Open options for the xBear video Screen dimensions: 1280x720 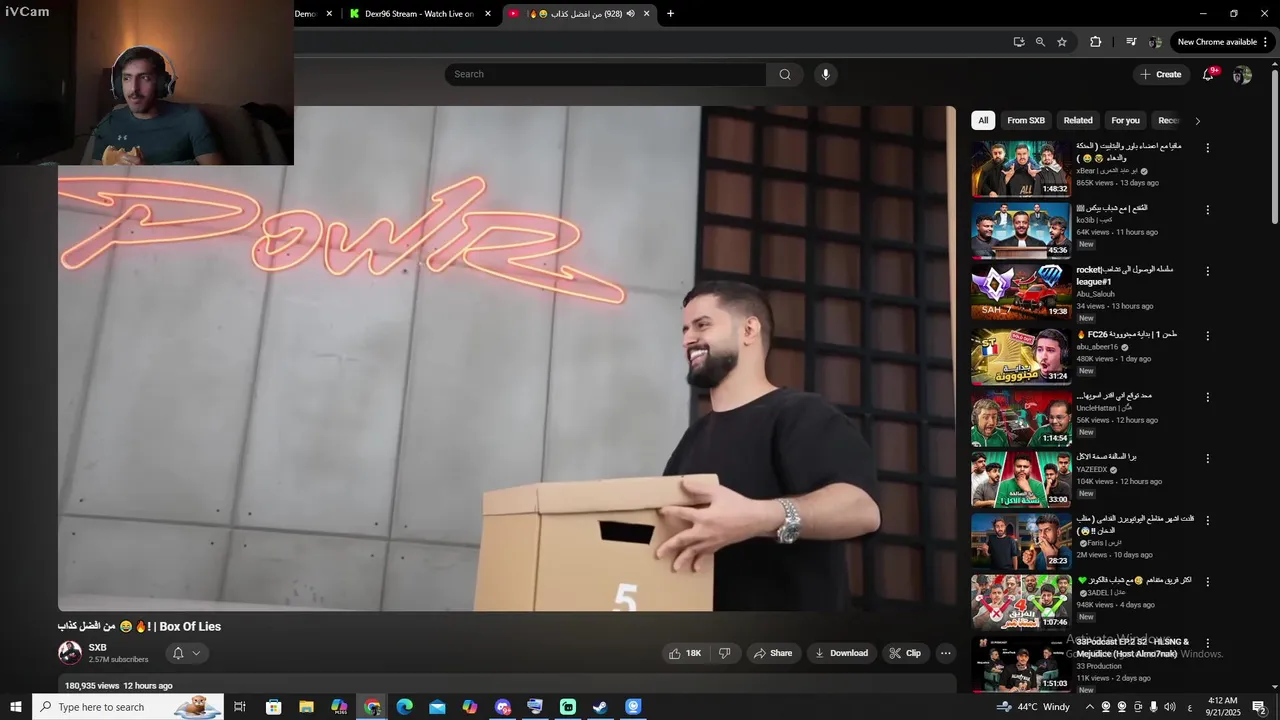(1207, 148)
